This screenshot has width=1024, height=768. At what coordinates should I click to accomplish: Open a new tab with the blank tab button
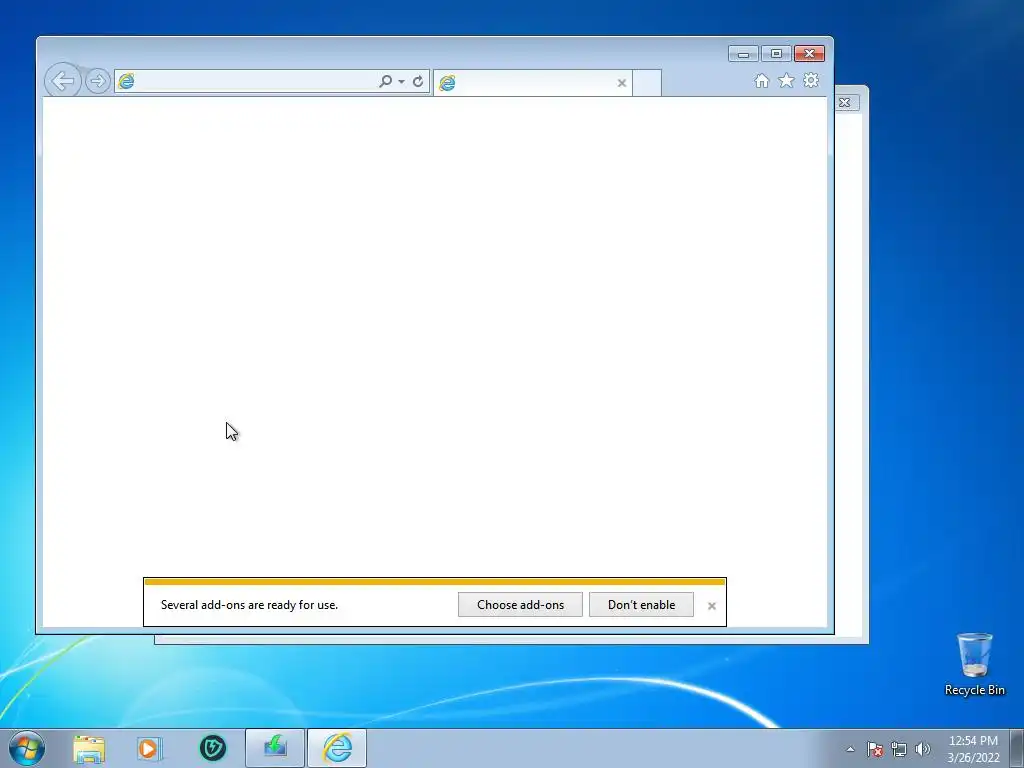click(647, 83)
